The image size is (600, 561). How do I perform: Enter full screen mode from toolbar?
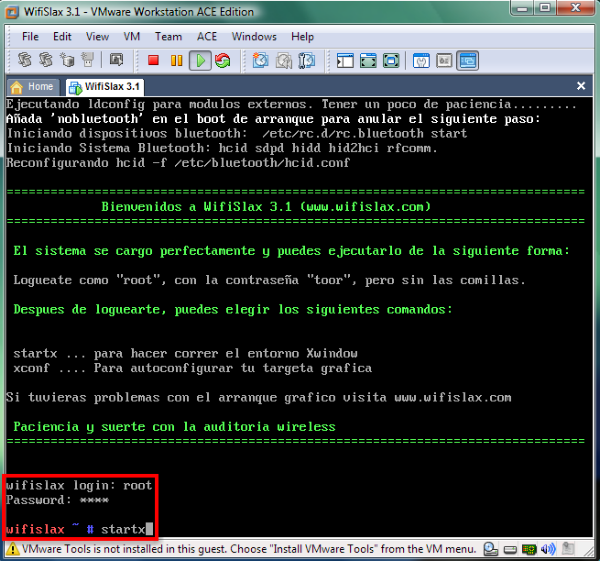[x=369, y=61]
